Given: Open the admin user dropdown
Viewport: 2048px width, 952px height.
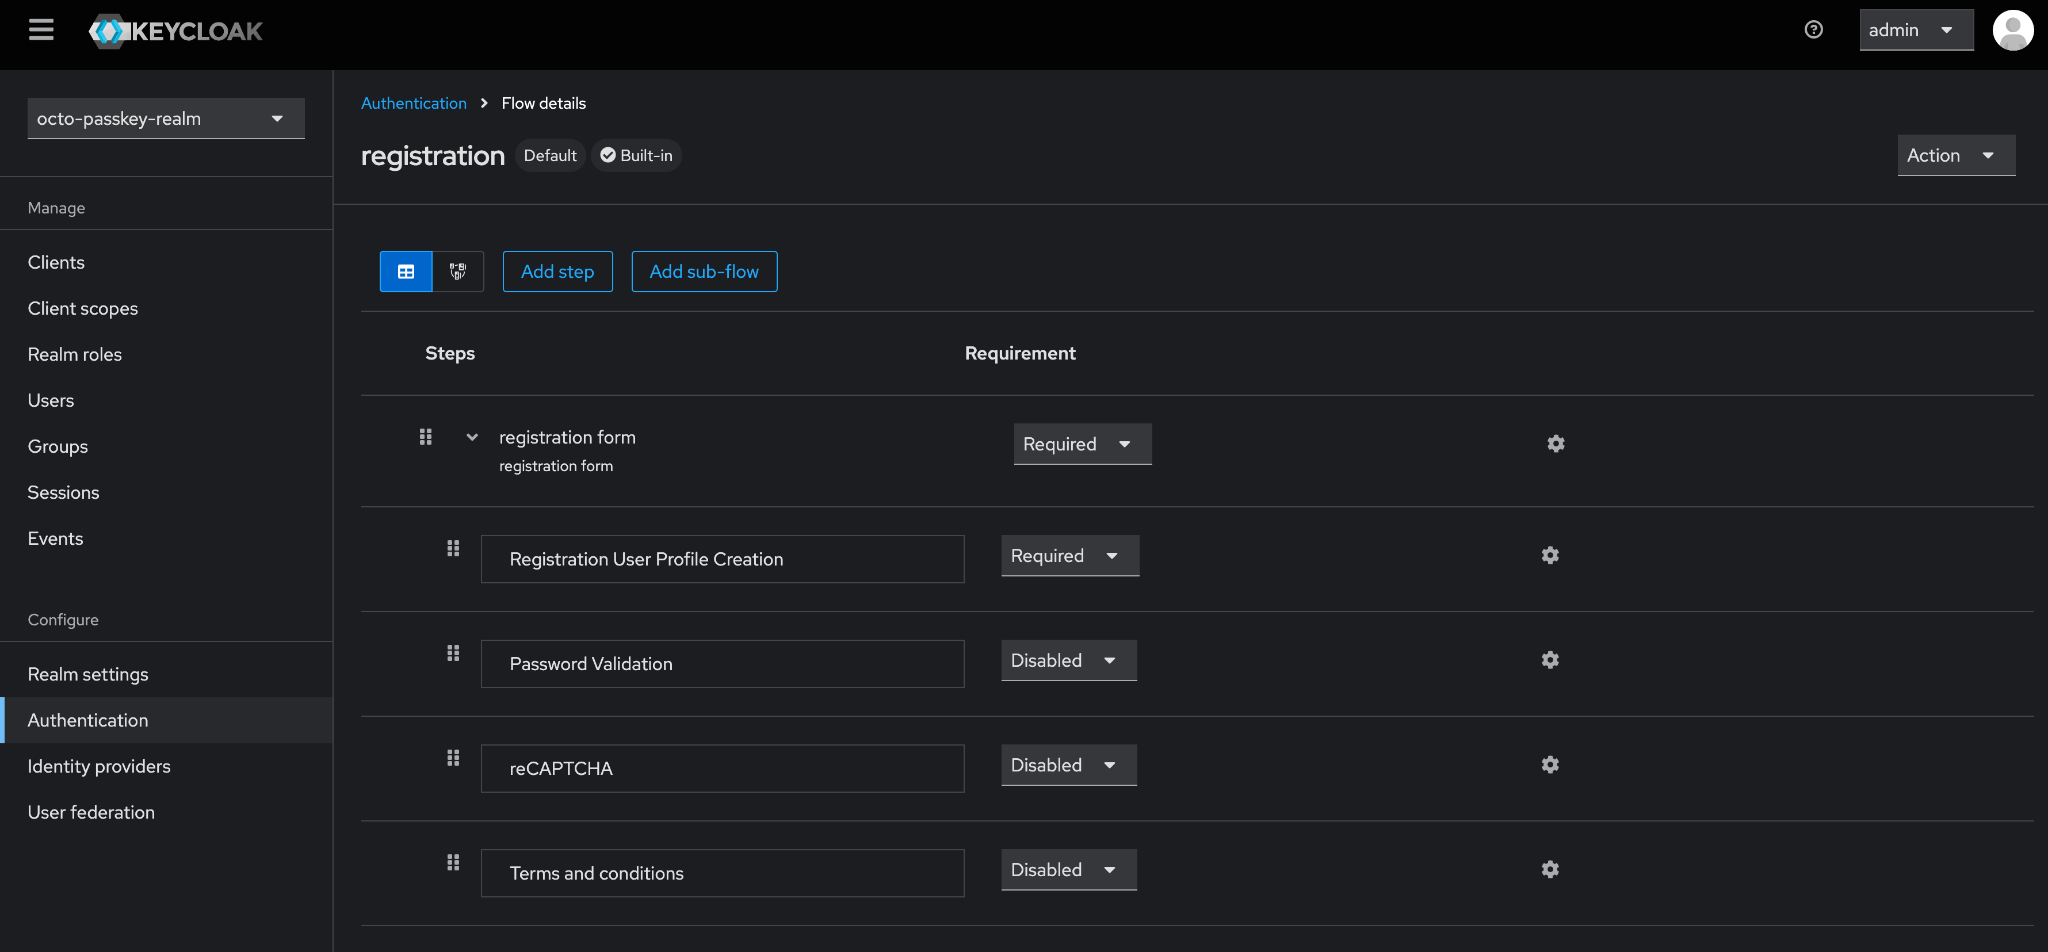Looking at the screenshot, I should point(1915,30).
